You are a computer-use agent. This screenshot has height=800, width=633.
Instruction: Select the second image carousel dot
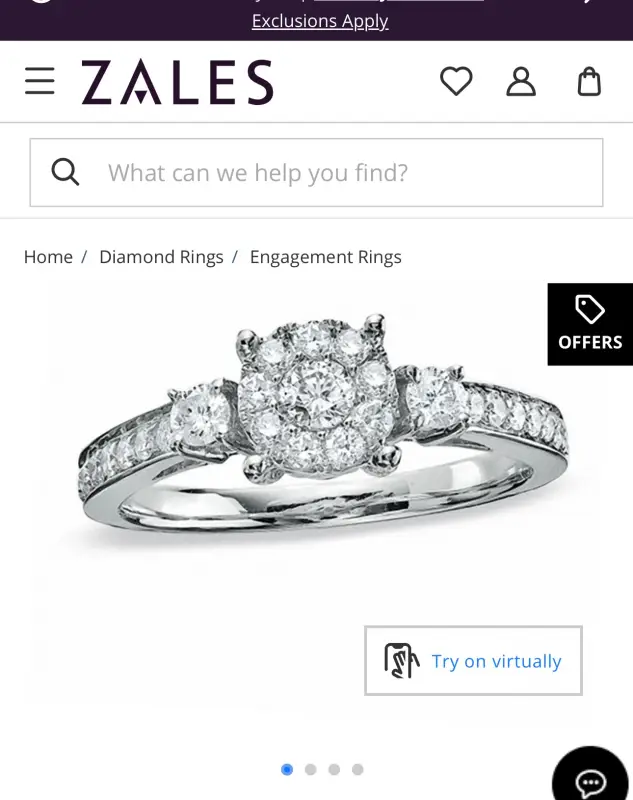pos(311,769)
